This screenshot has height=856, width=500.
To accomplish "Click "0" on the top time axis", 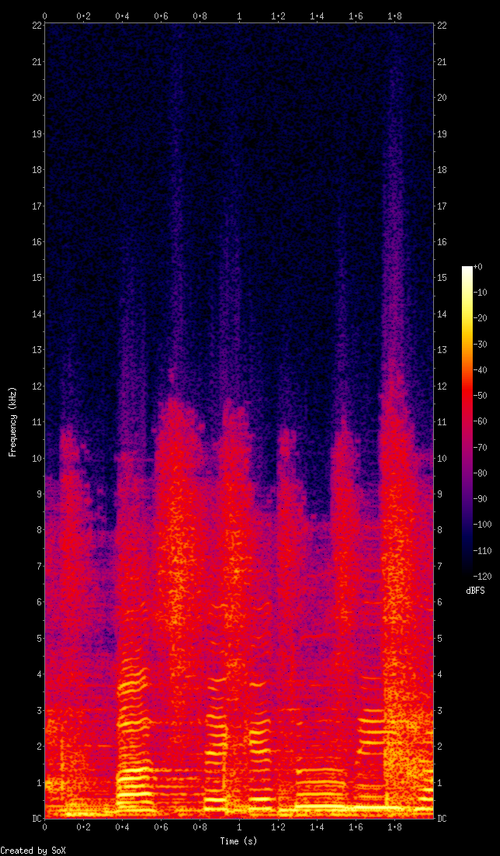I will (45, 17).
